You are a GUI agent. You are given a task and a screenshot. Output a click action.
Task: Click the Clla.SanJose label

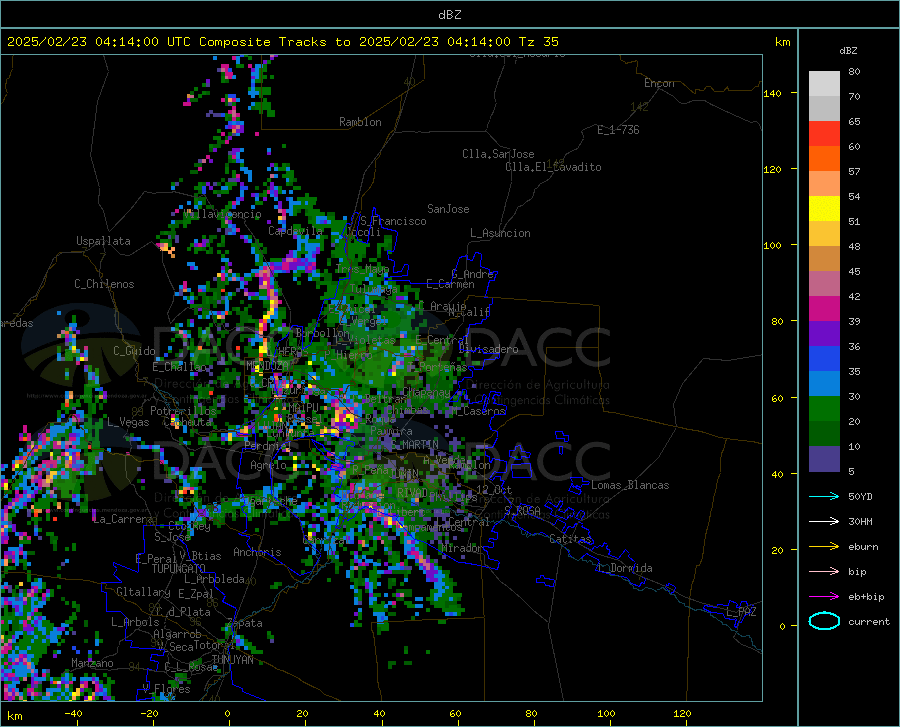(x=498, y=154)
